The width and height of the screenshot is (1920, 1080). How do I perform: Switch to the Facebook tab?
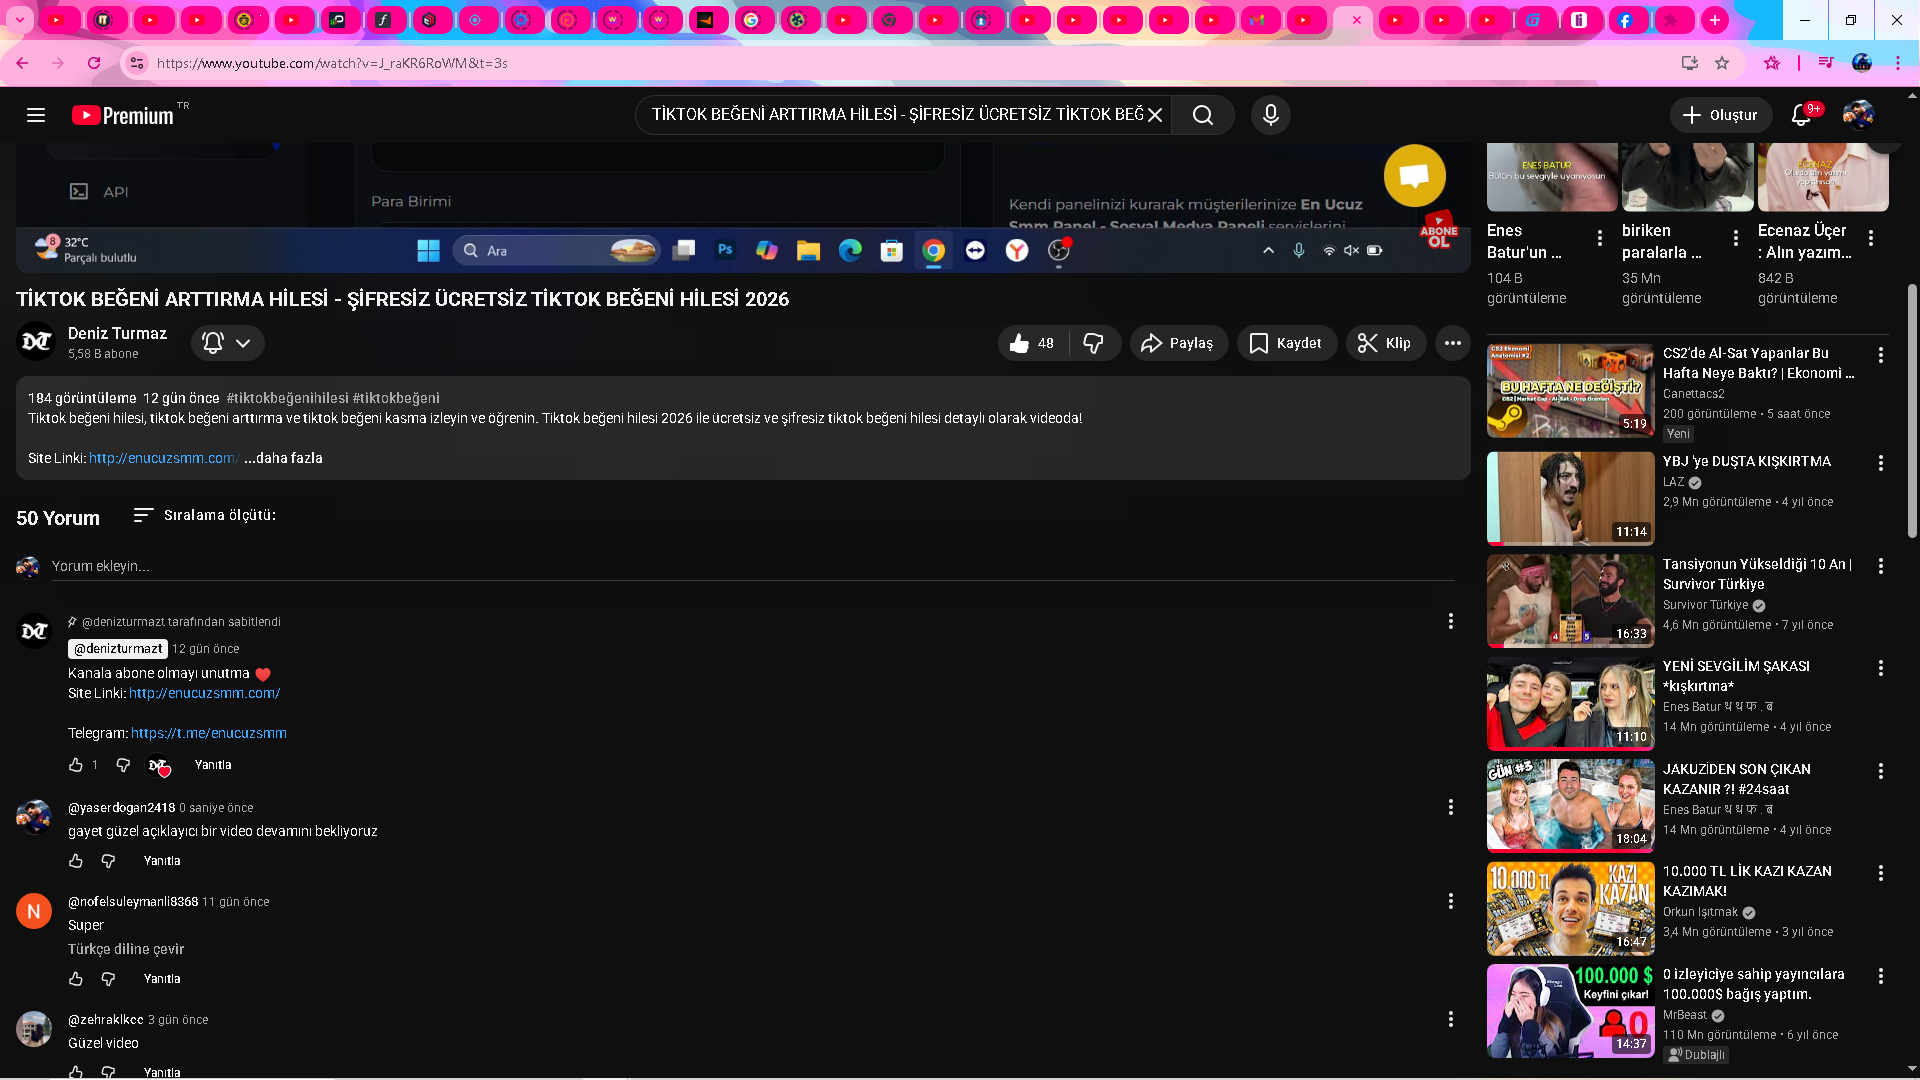pos(1627,20)
